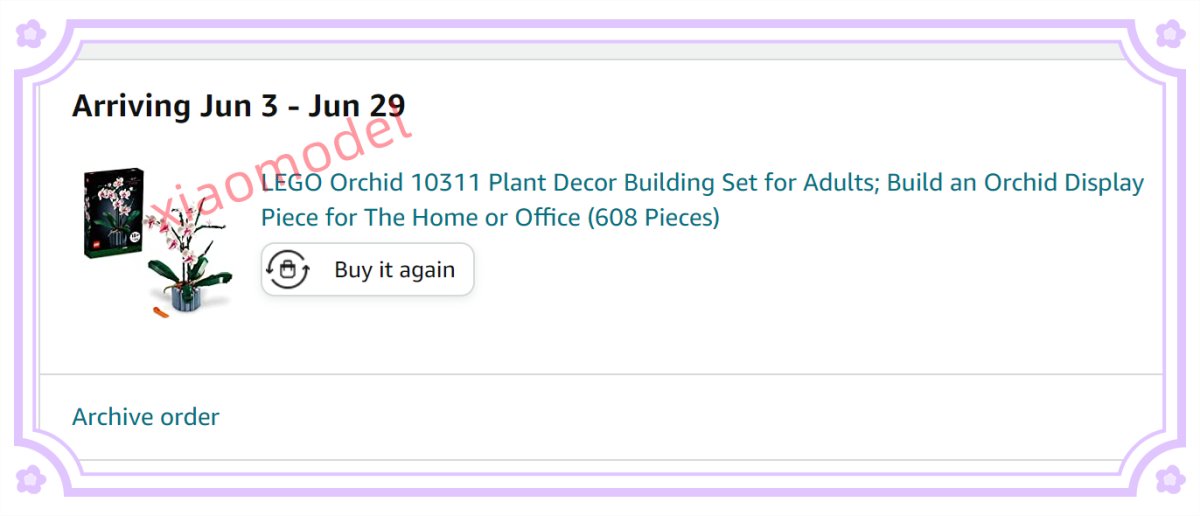Click the Archive order link
Image resolution: width=1200 pixels, height=516 pixels.
(146, 417)
